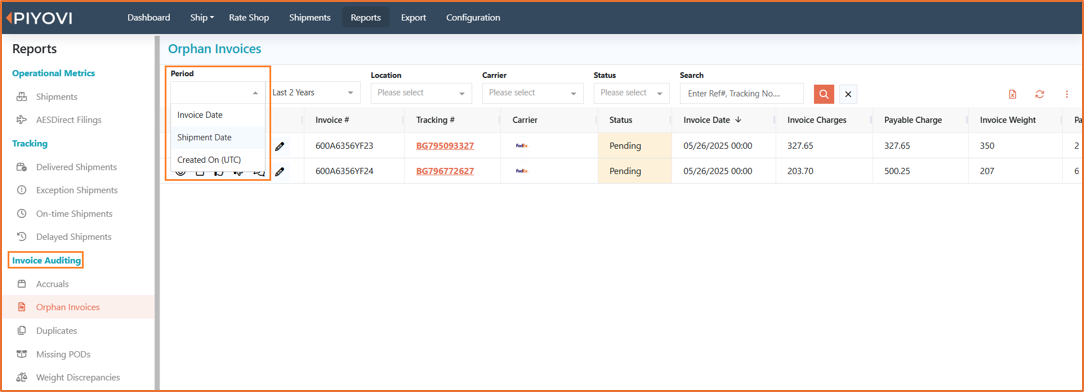The height and width of the screenshot is (392, 1084).
Task: Click the FedEx logo for invoice 600A6356YF23
Action: point(523,146)
